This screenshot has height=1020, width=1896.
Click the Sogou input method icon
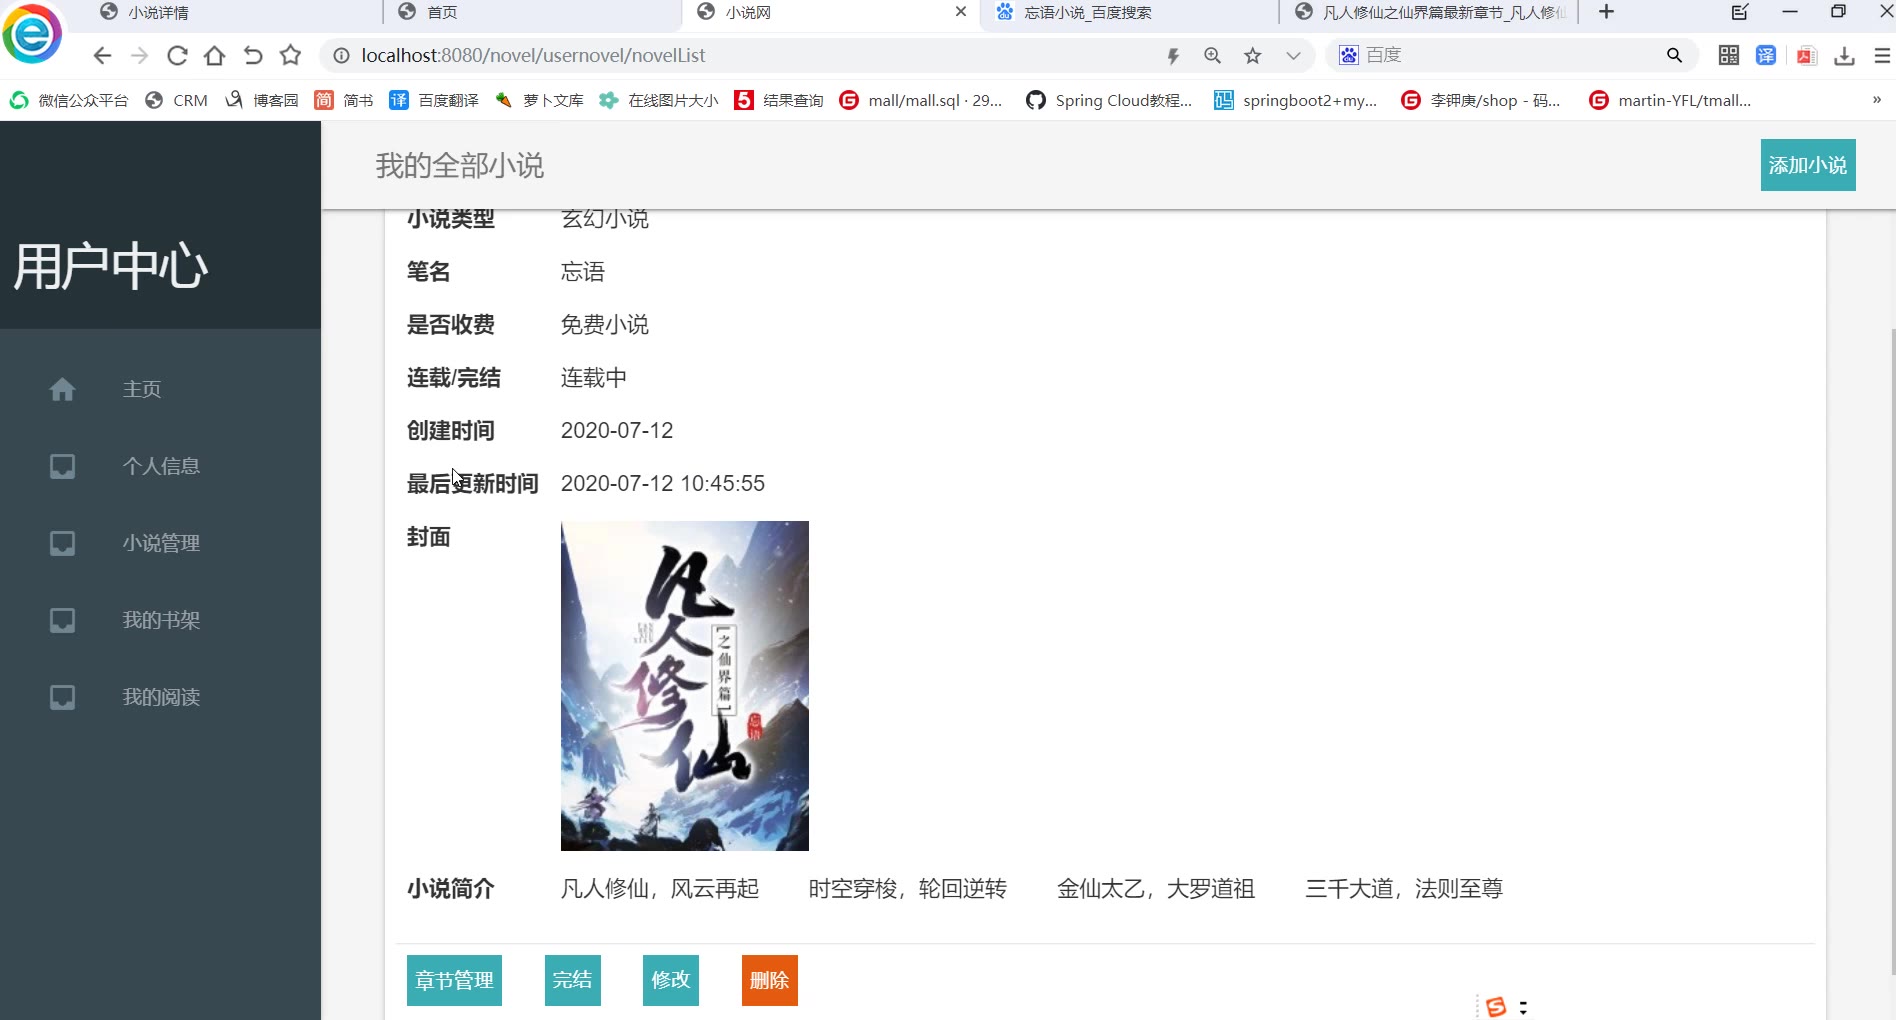pyautogui.click(x=1496, y=1006)
